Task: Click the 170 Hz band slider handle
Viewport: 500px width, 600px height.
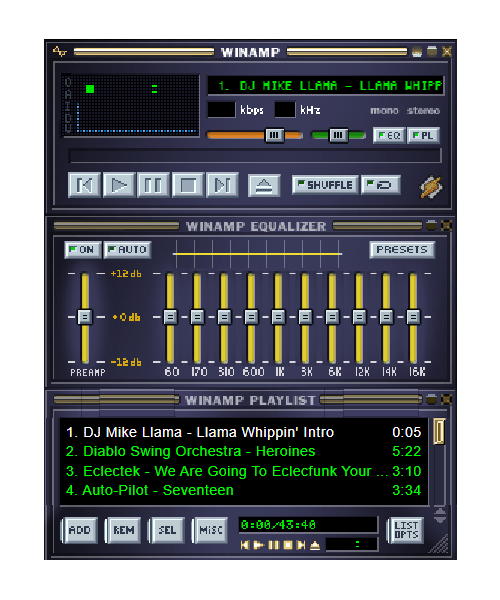Action: pos(197,317)
